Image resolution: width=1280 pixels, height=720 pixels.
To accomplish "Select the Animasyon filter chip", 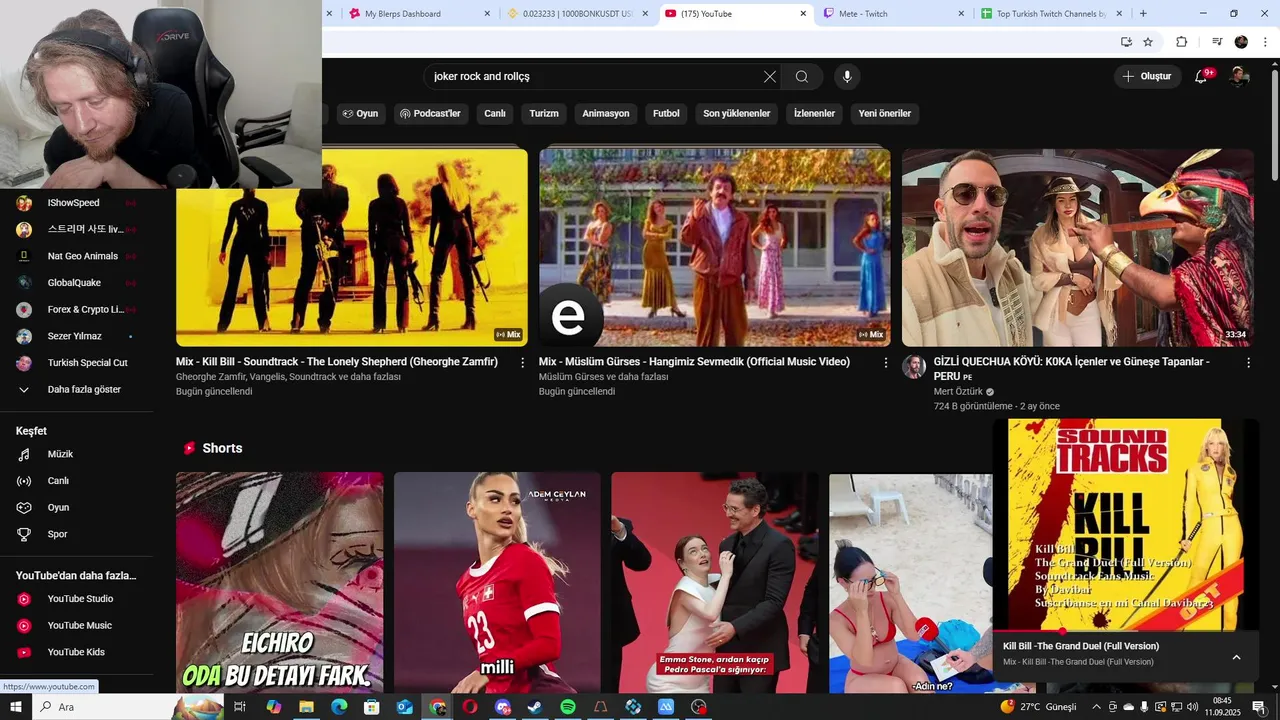I will [x=606, y=114].
